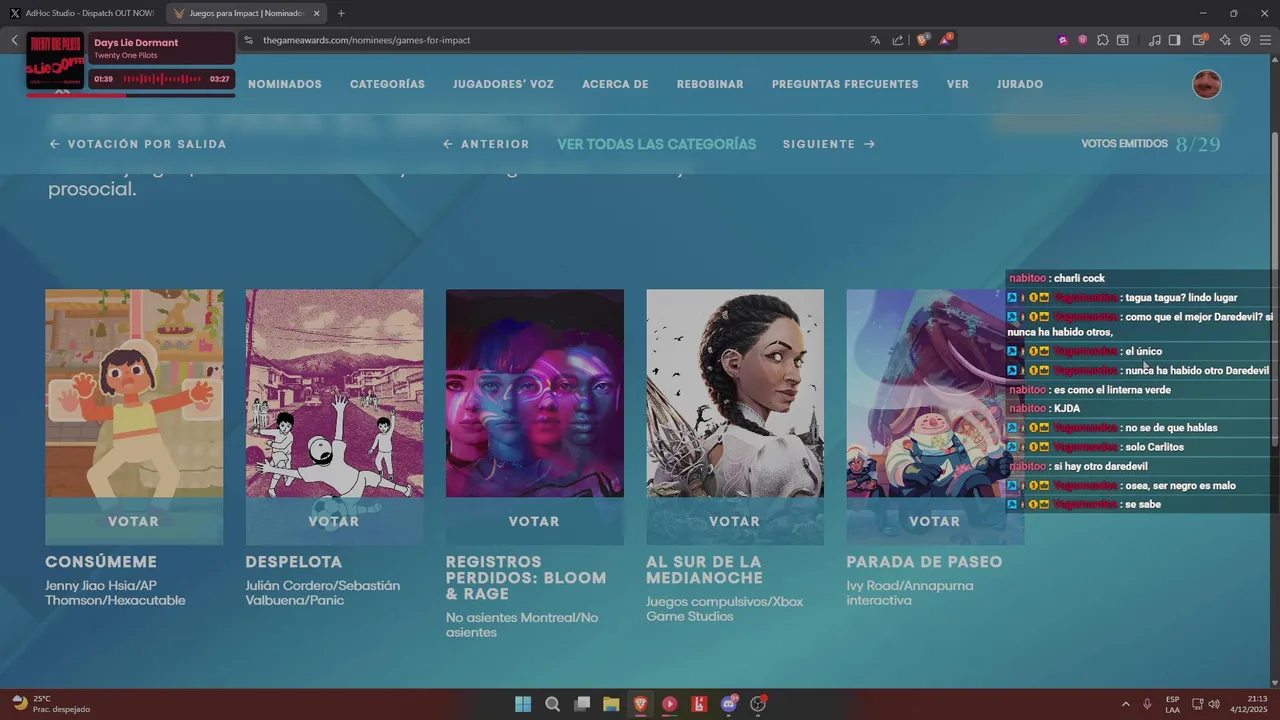Viewport: 1280px width, 720px height.
Task: Seek in Days Lie Dormant waveform
Action: coord(161,79)
